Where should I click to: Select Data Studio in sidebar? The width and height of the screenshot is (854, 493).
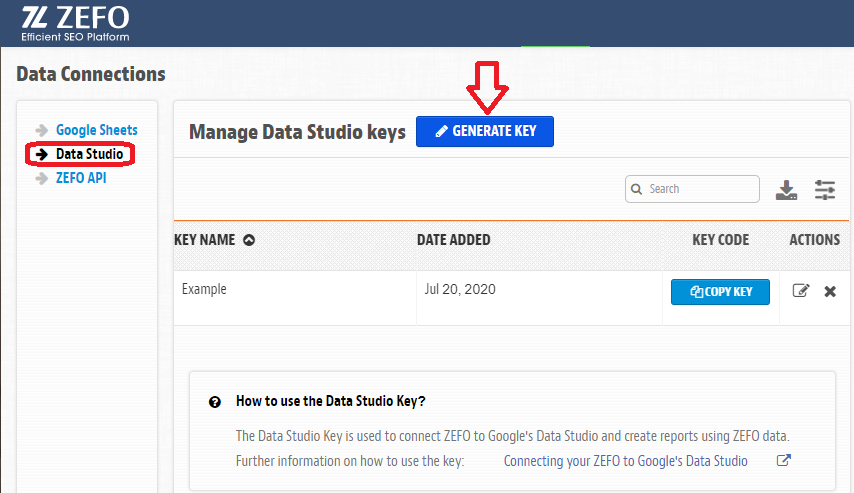coord(89,154)
